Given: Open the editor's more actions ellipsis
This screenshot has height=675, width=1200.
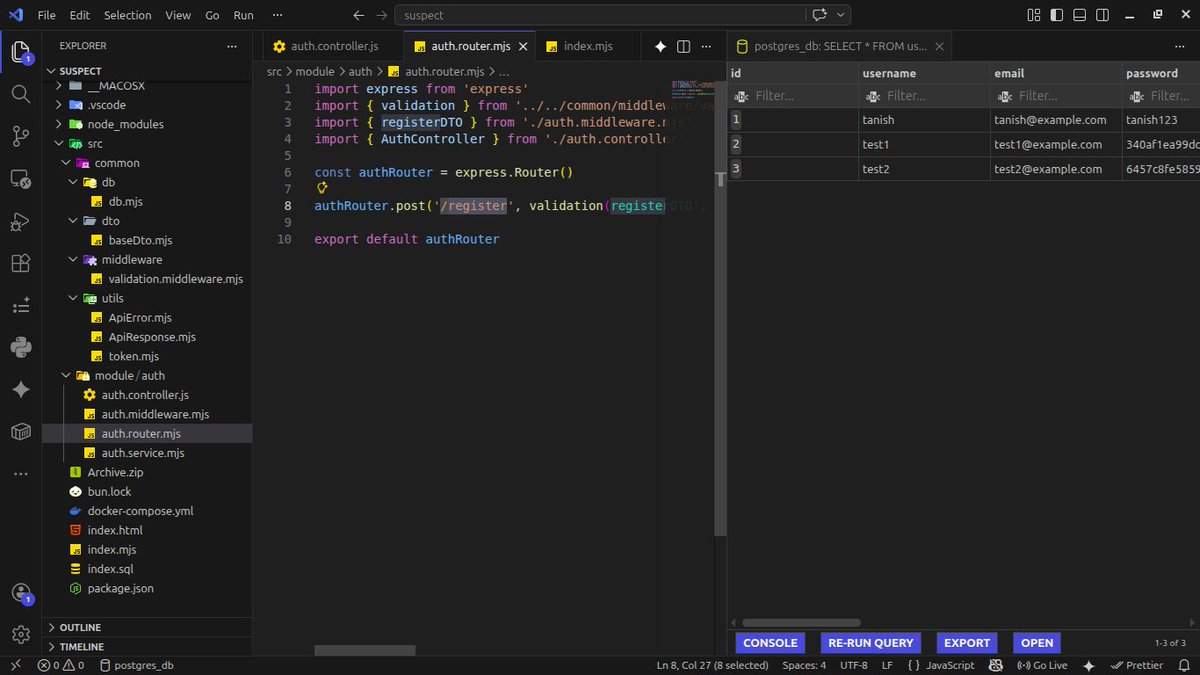Looking at the screenshot, I should [x=707, y=46].
